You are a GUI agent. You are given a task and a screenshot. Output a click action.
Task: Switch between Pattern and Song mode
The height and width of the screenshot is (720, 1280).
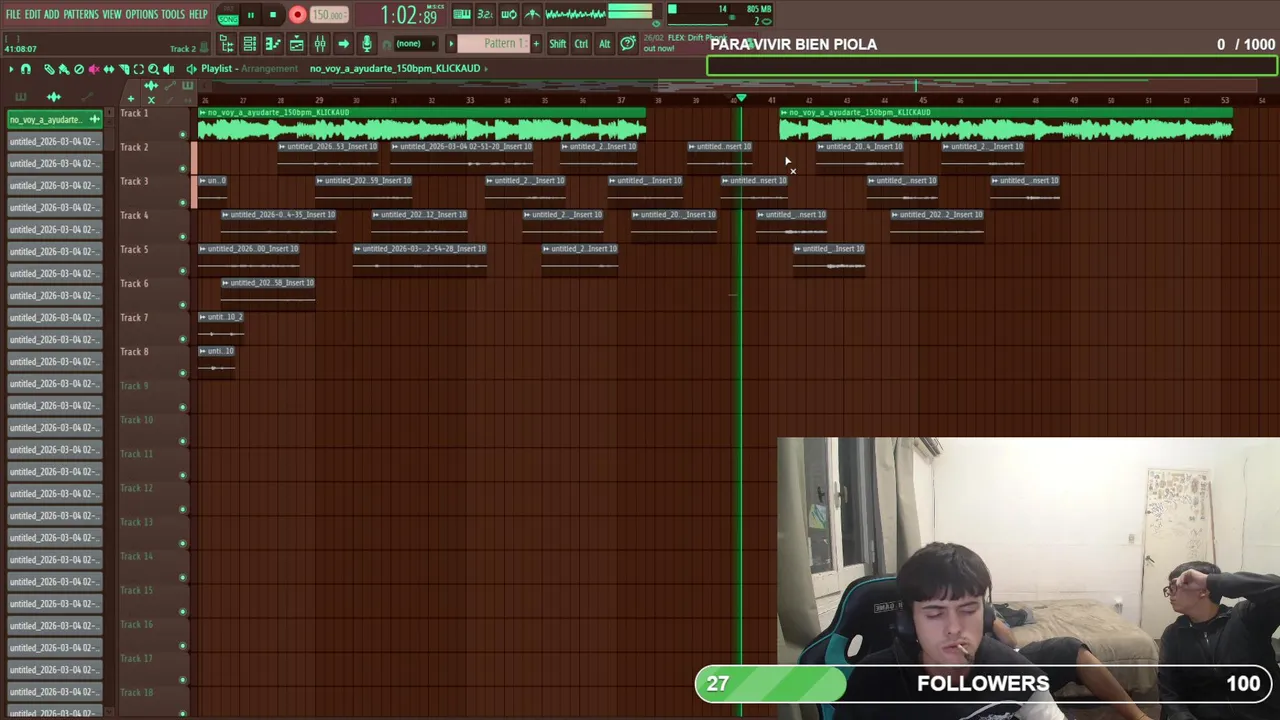click(228, 15)
